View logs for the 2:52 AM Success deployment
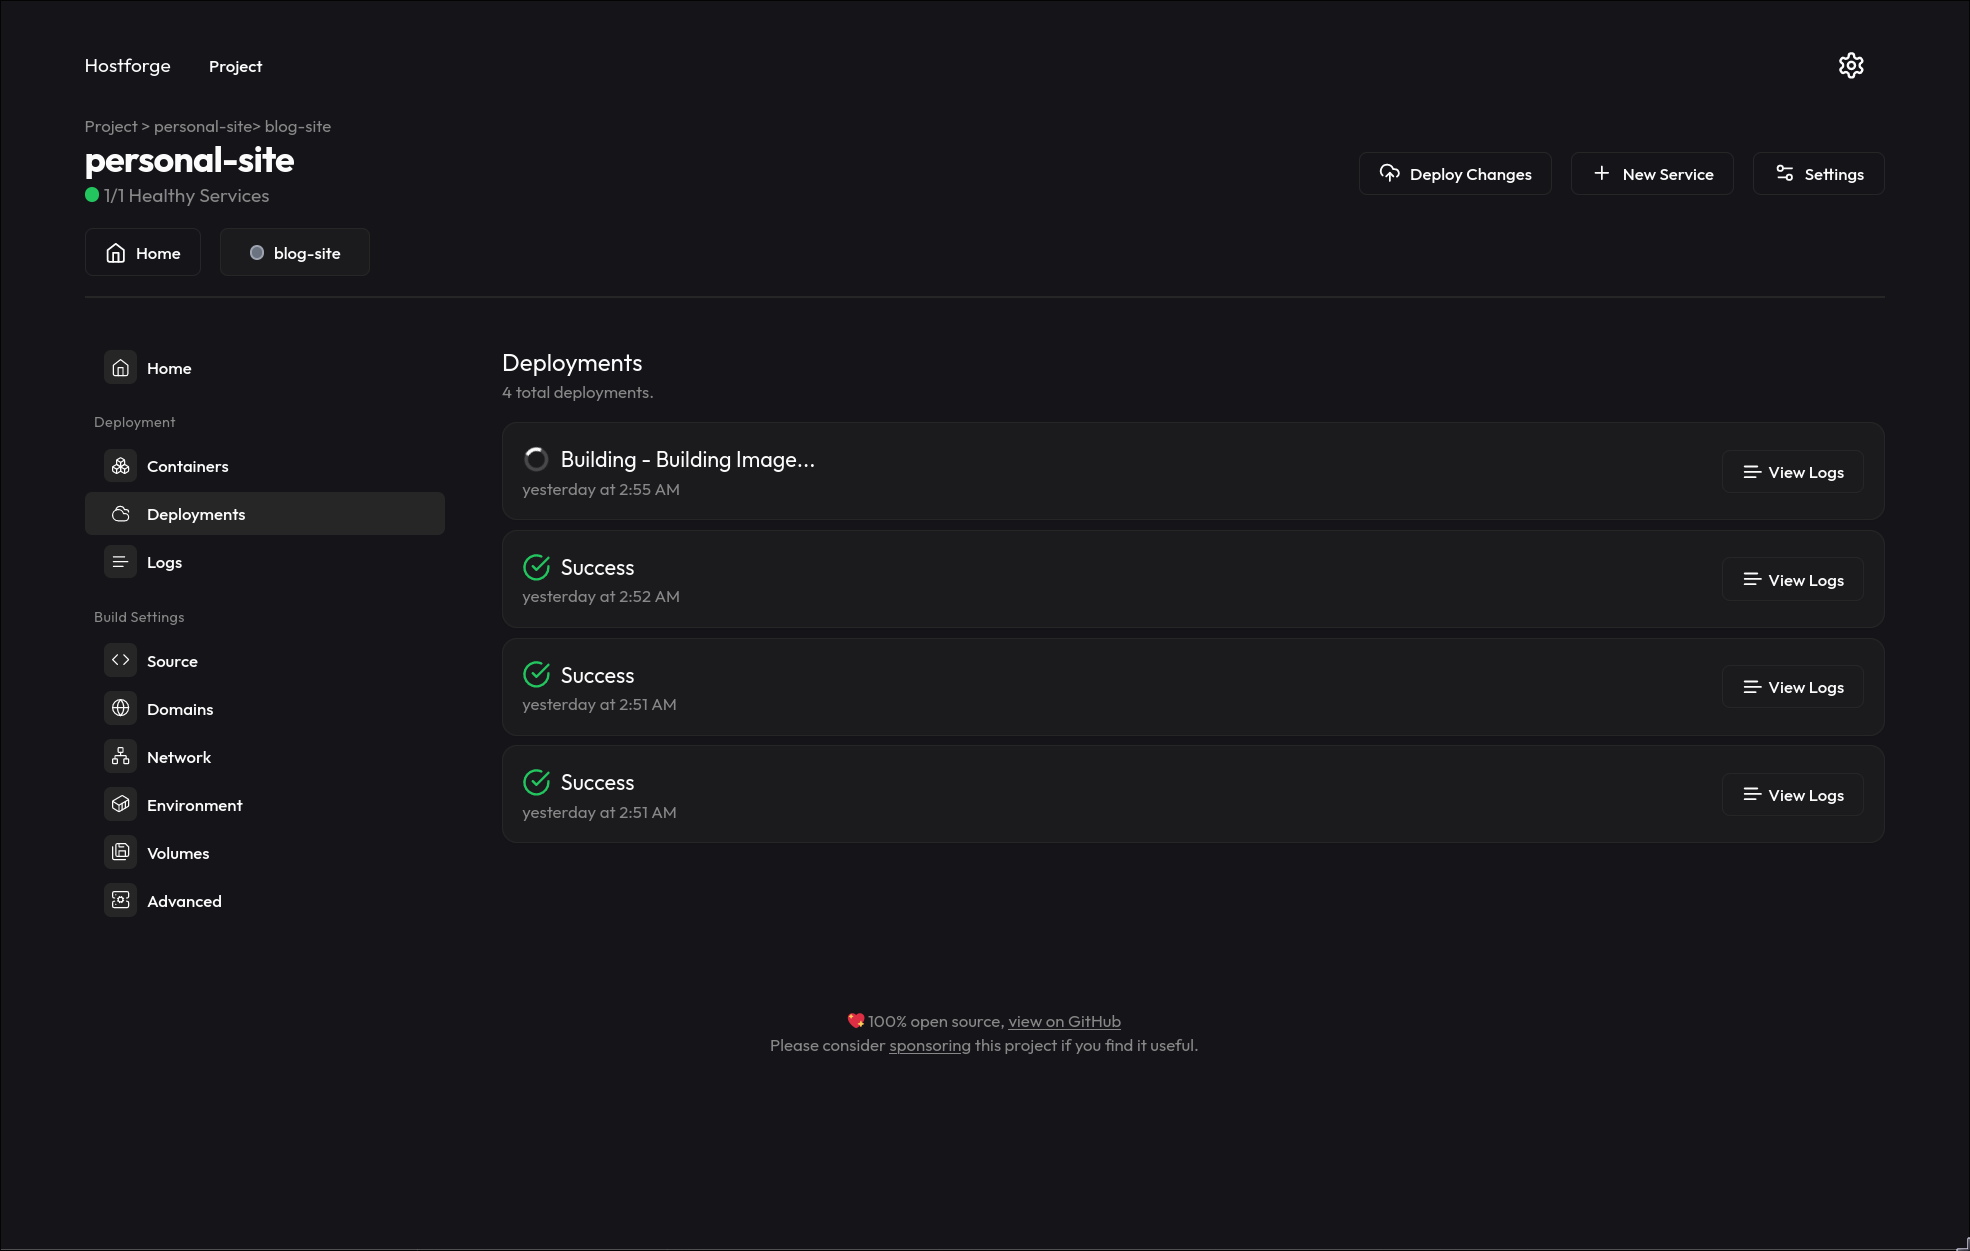 tap(1793, 580)
